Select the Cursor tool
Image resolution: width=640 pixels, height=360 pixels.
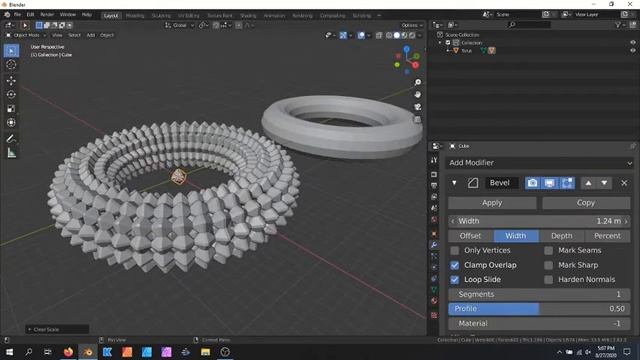(11, 64)
